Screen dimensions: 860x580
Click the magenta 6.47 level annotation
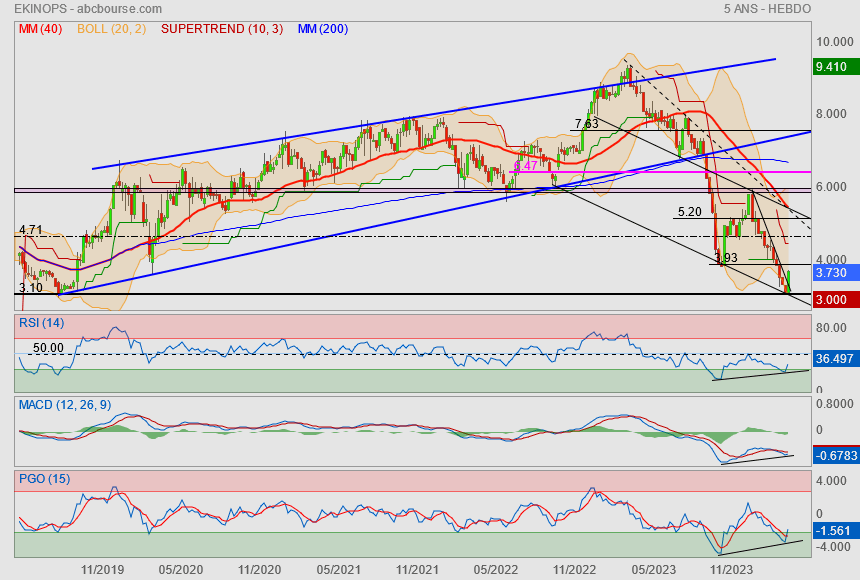click(x=525, y=166)
